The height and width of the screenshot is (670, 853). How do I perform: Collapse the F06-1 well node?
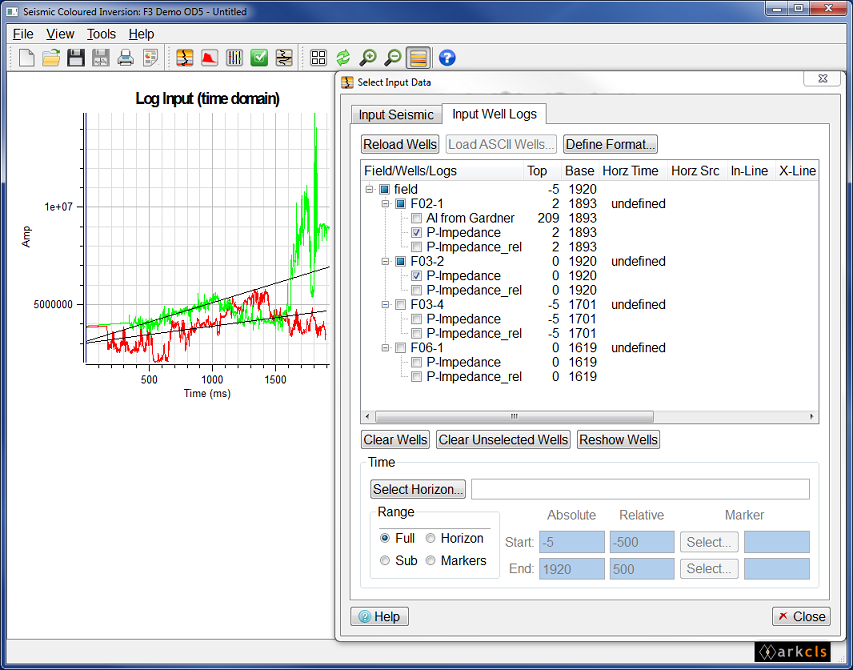tap(385, 348)
